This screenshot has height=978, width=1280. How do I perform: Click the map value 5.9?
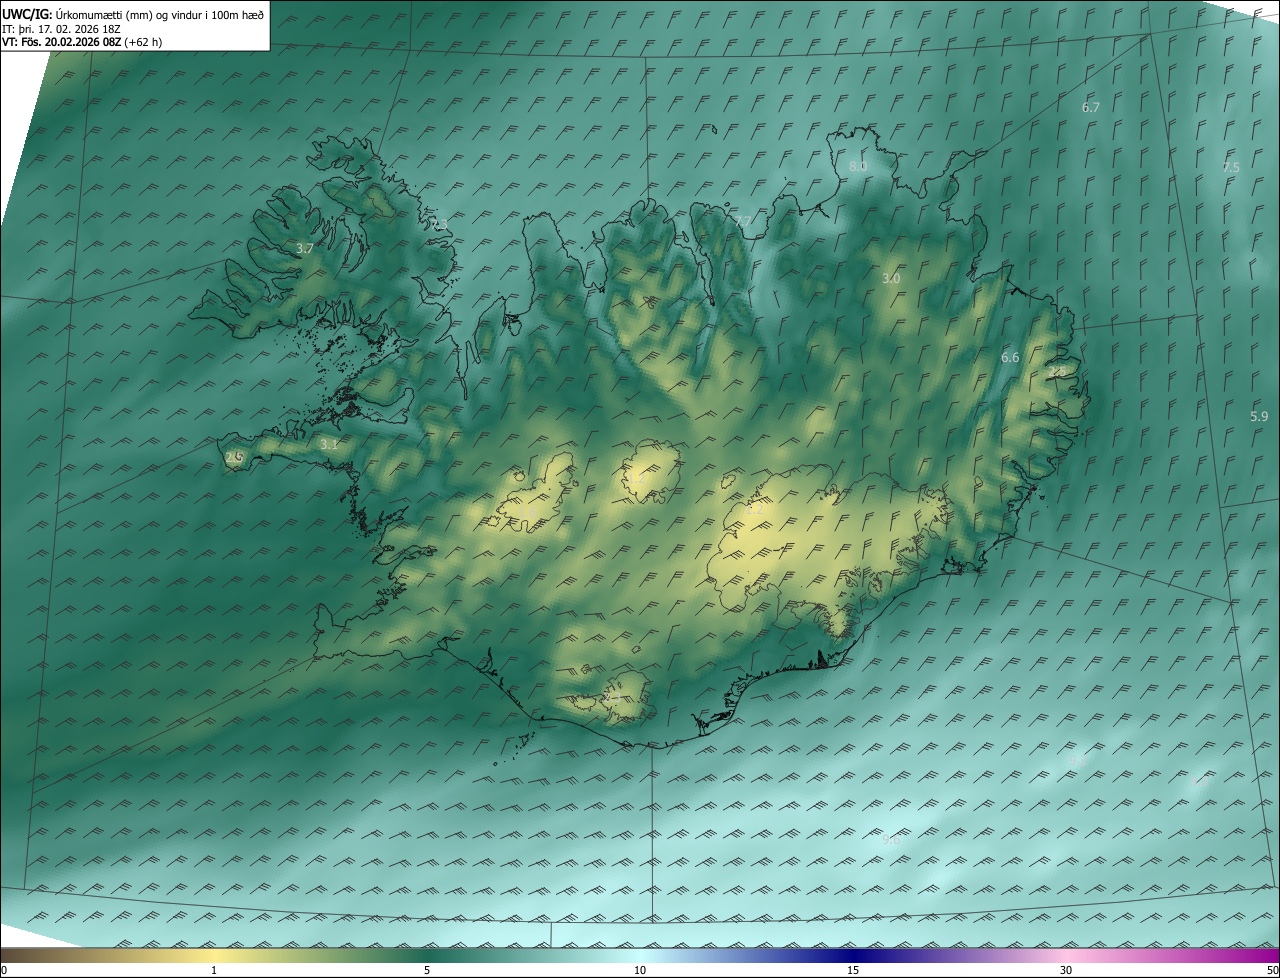tap(1259, 416)
